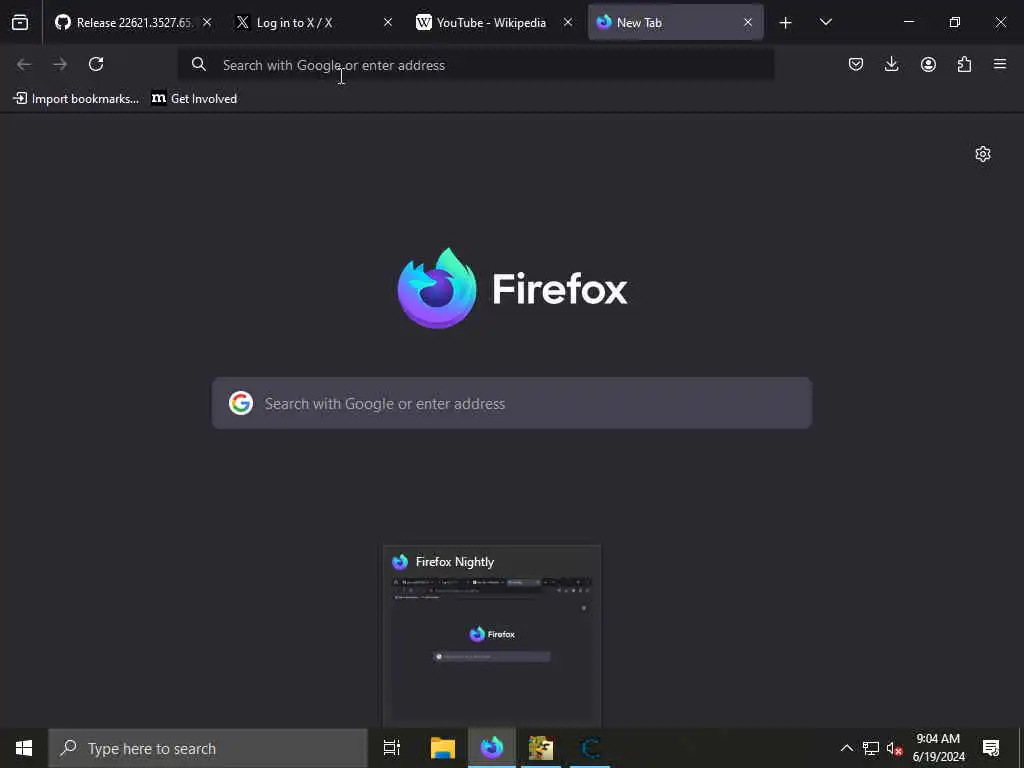Click the taskbar Type here to search box
The height and width of the screenshot is (768, 1024).
[208, 748]
